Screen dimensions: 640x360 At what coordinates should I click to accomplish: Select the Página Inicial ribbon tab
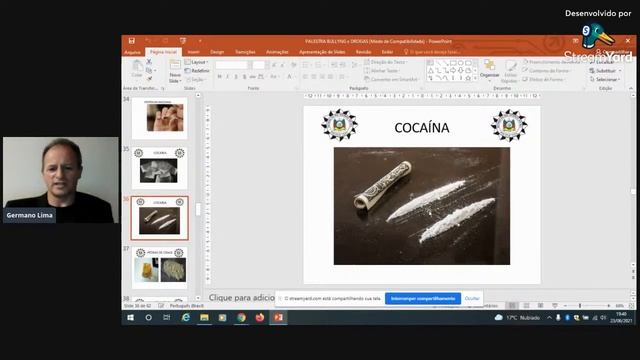[x=163, y=52]
